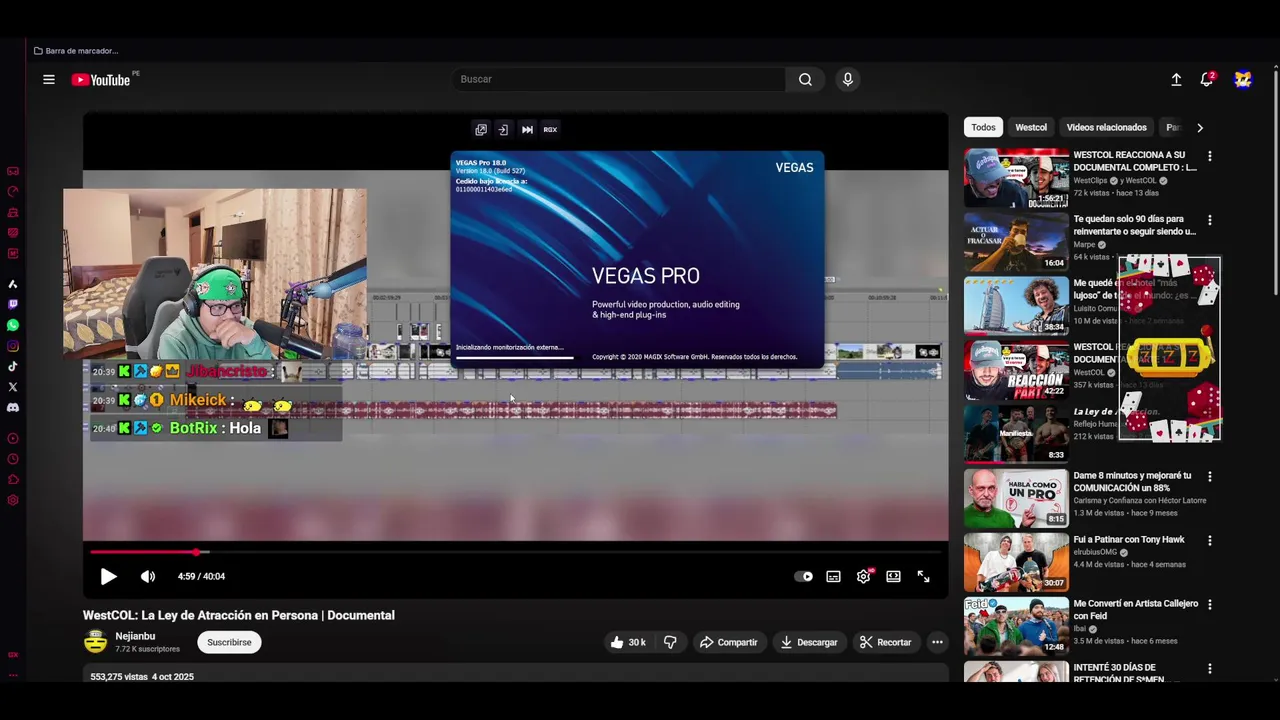Open La Ley de Atracción 8:33 thumbnail
Image resolution: width=1280 pixels, height=720 pixels.
pos(1016,434)
